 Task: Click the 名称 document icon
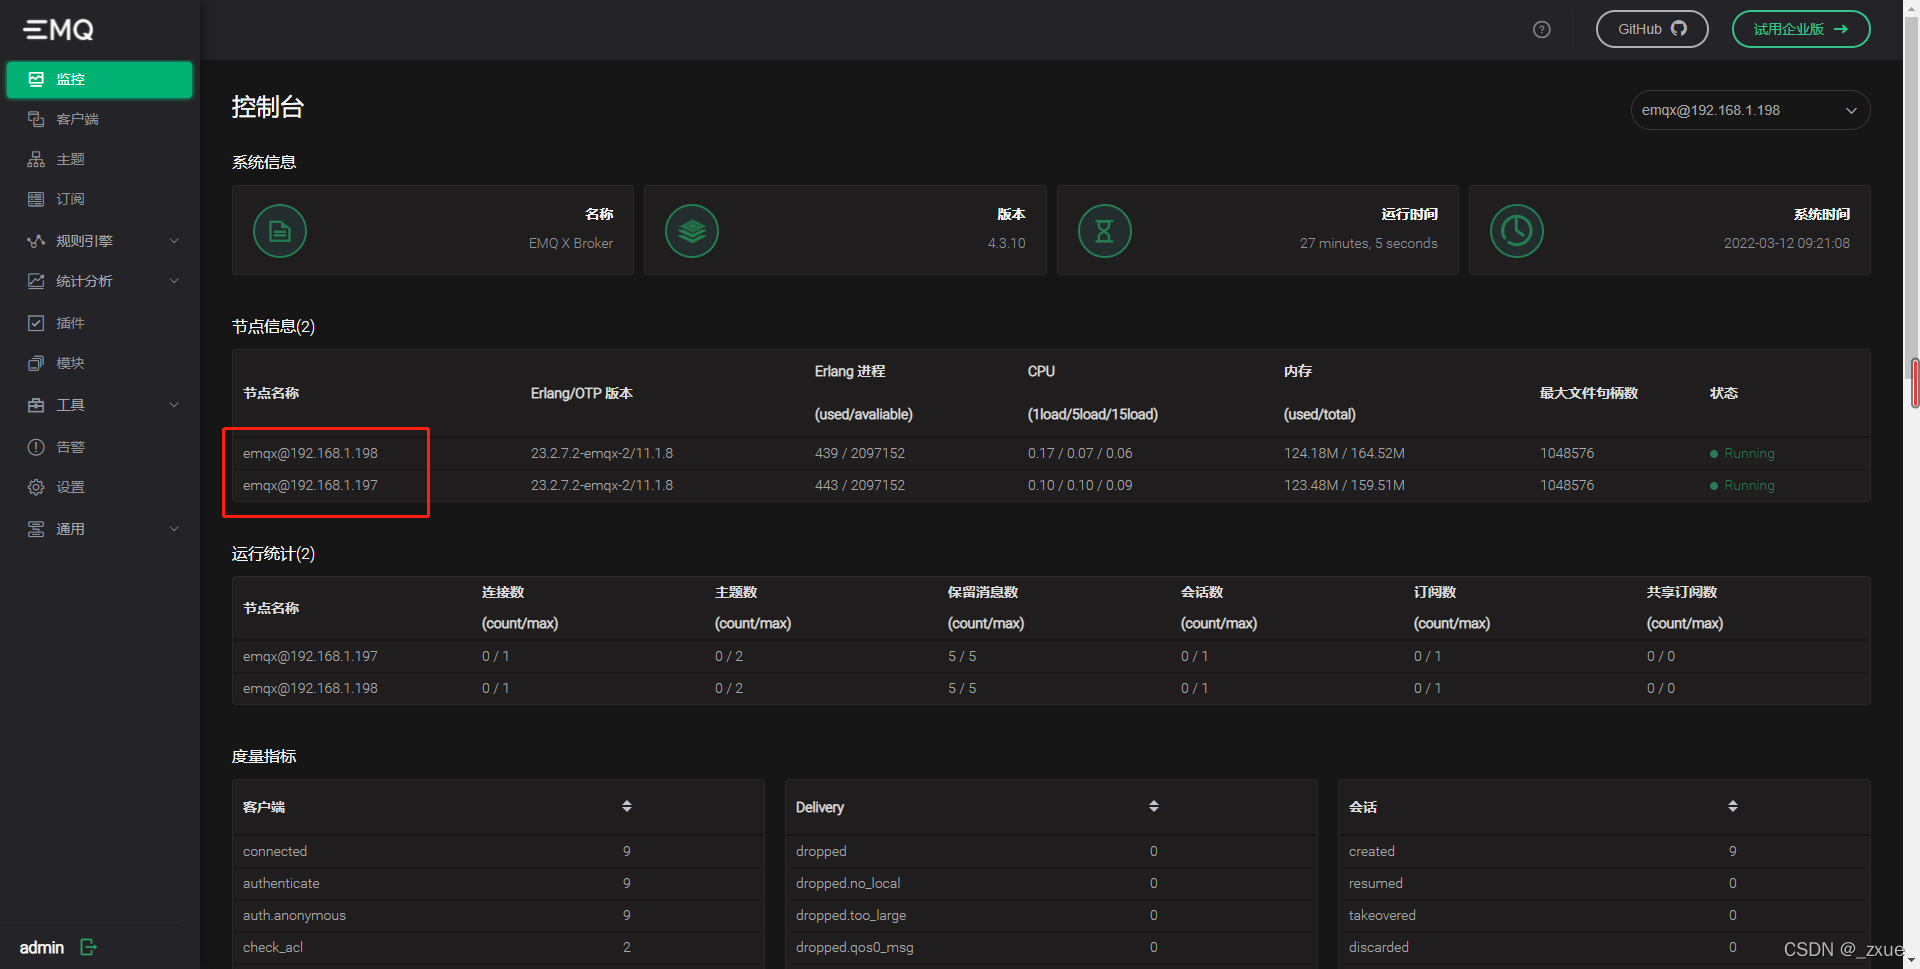click(280, 231)
